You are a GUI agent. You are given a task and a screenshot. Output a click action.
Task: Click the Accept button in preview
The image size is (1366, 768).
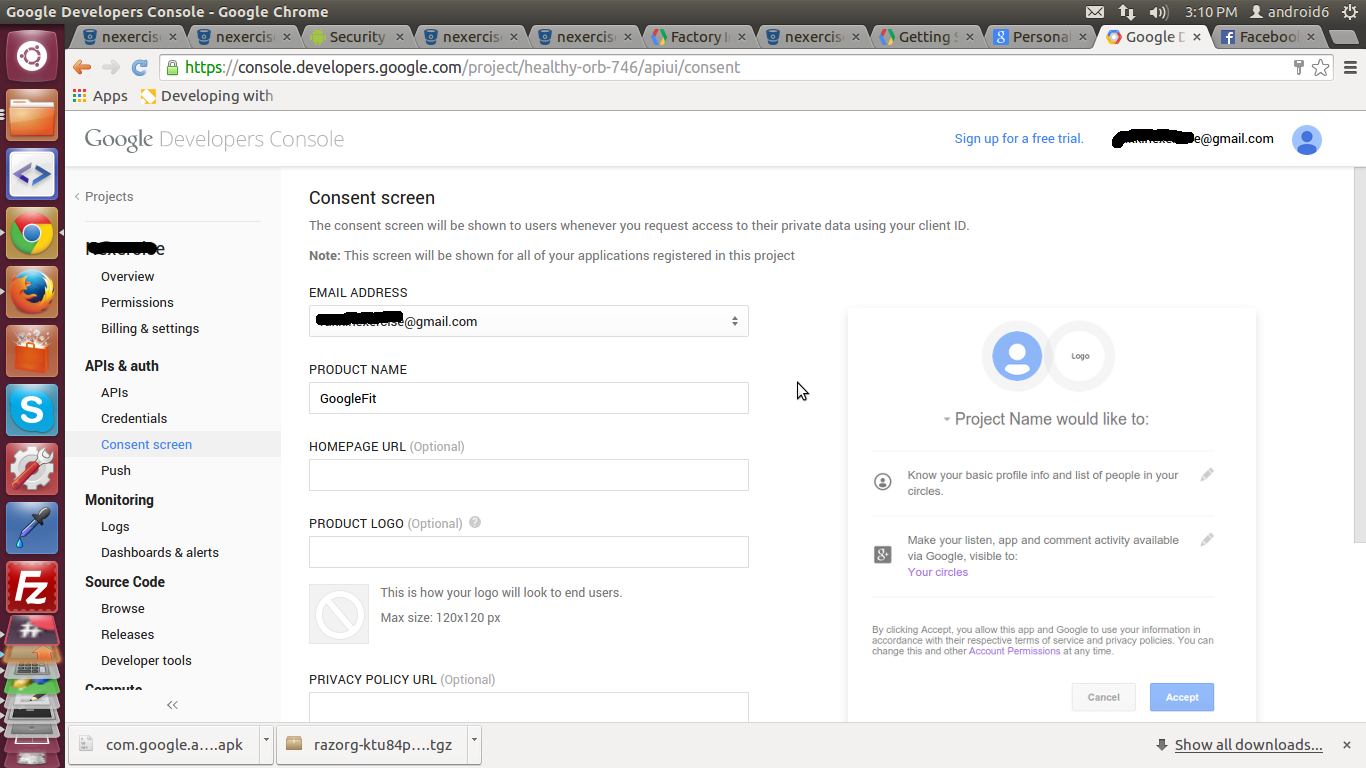tap(1182, 697)
